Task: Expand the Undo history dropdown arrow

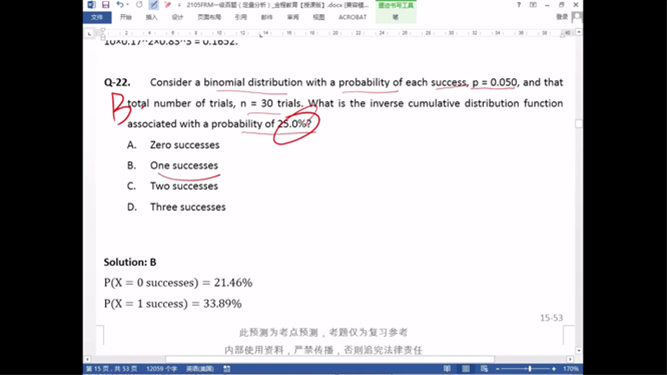Action: pos(128,5)
